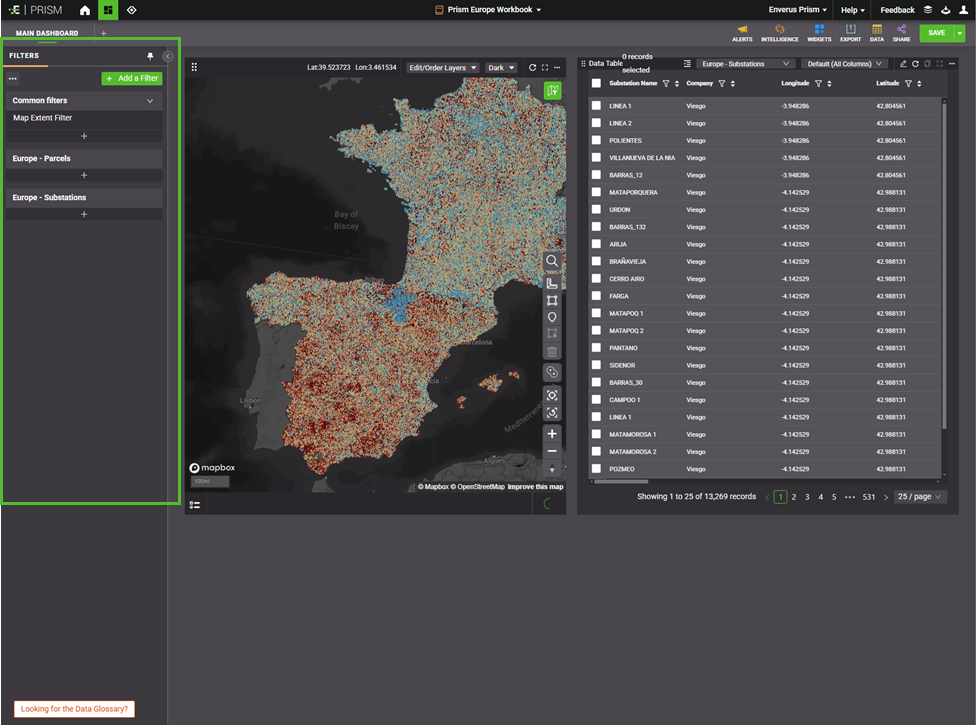Open the Dark basemap dropdown
The height and width of the screenshot is (725, 976).
(501, 68)
